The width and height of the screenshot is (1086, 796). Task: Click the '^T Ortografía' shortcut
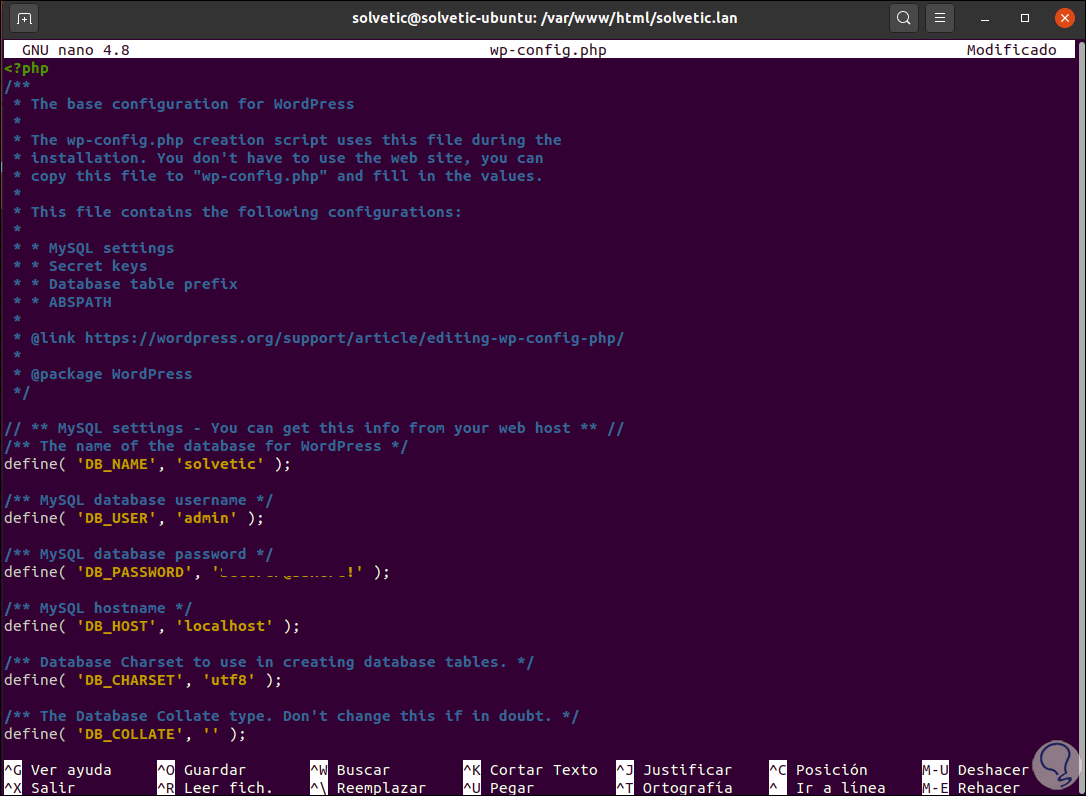coord(674,788)
